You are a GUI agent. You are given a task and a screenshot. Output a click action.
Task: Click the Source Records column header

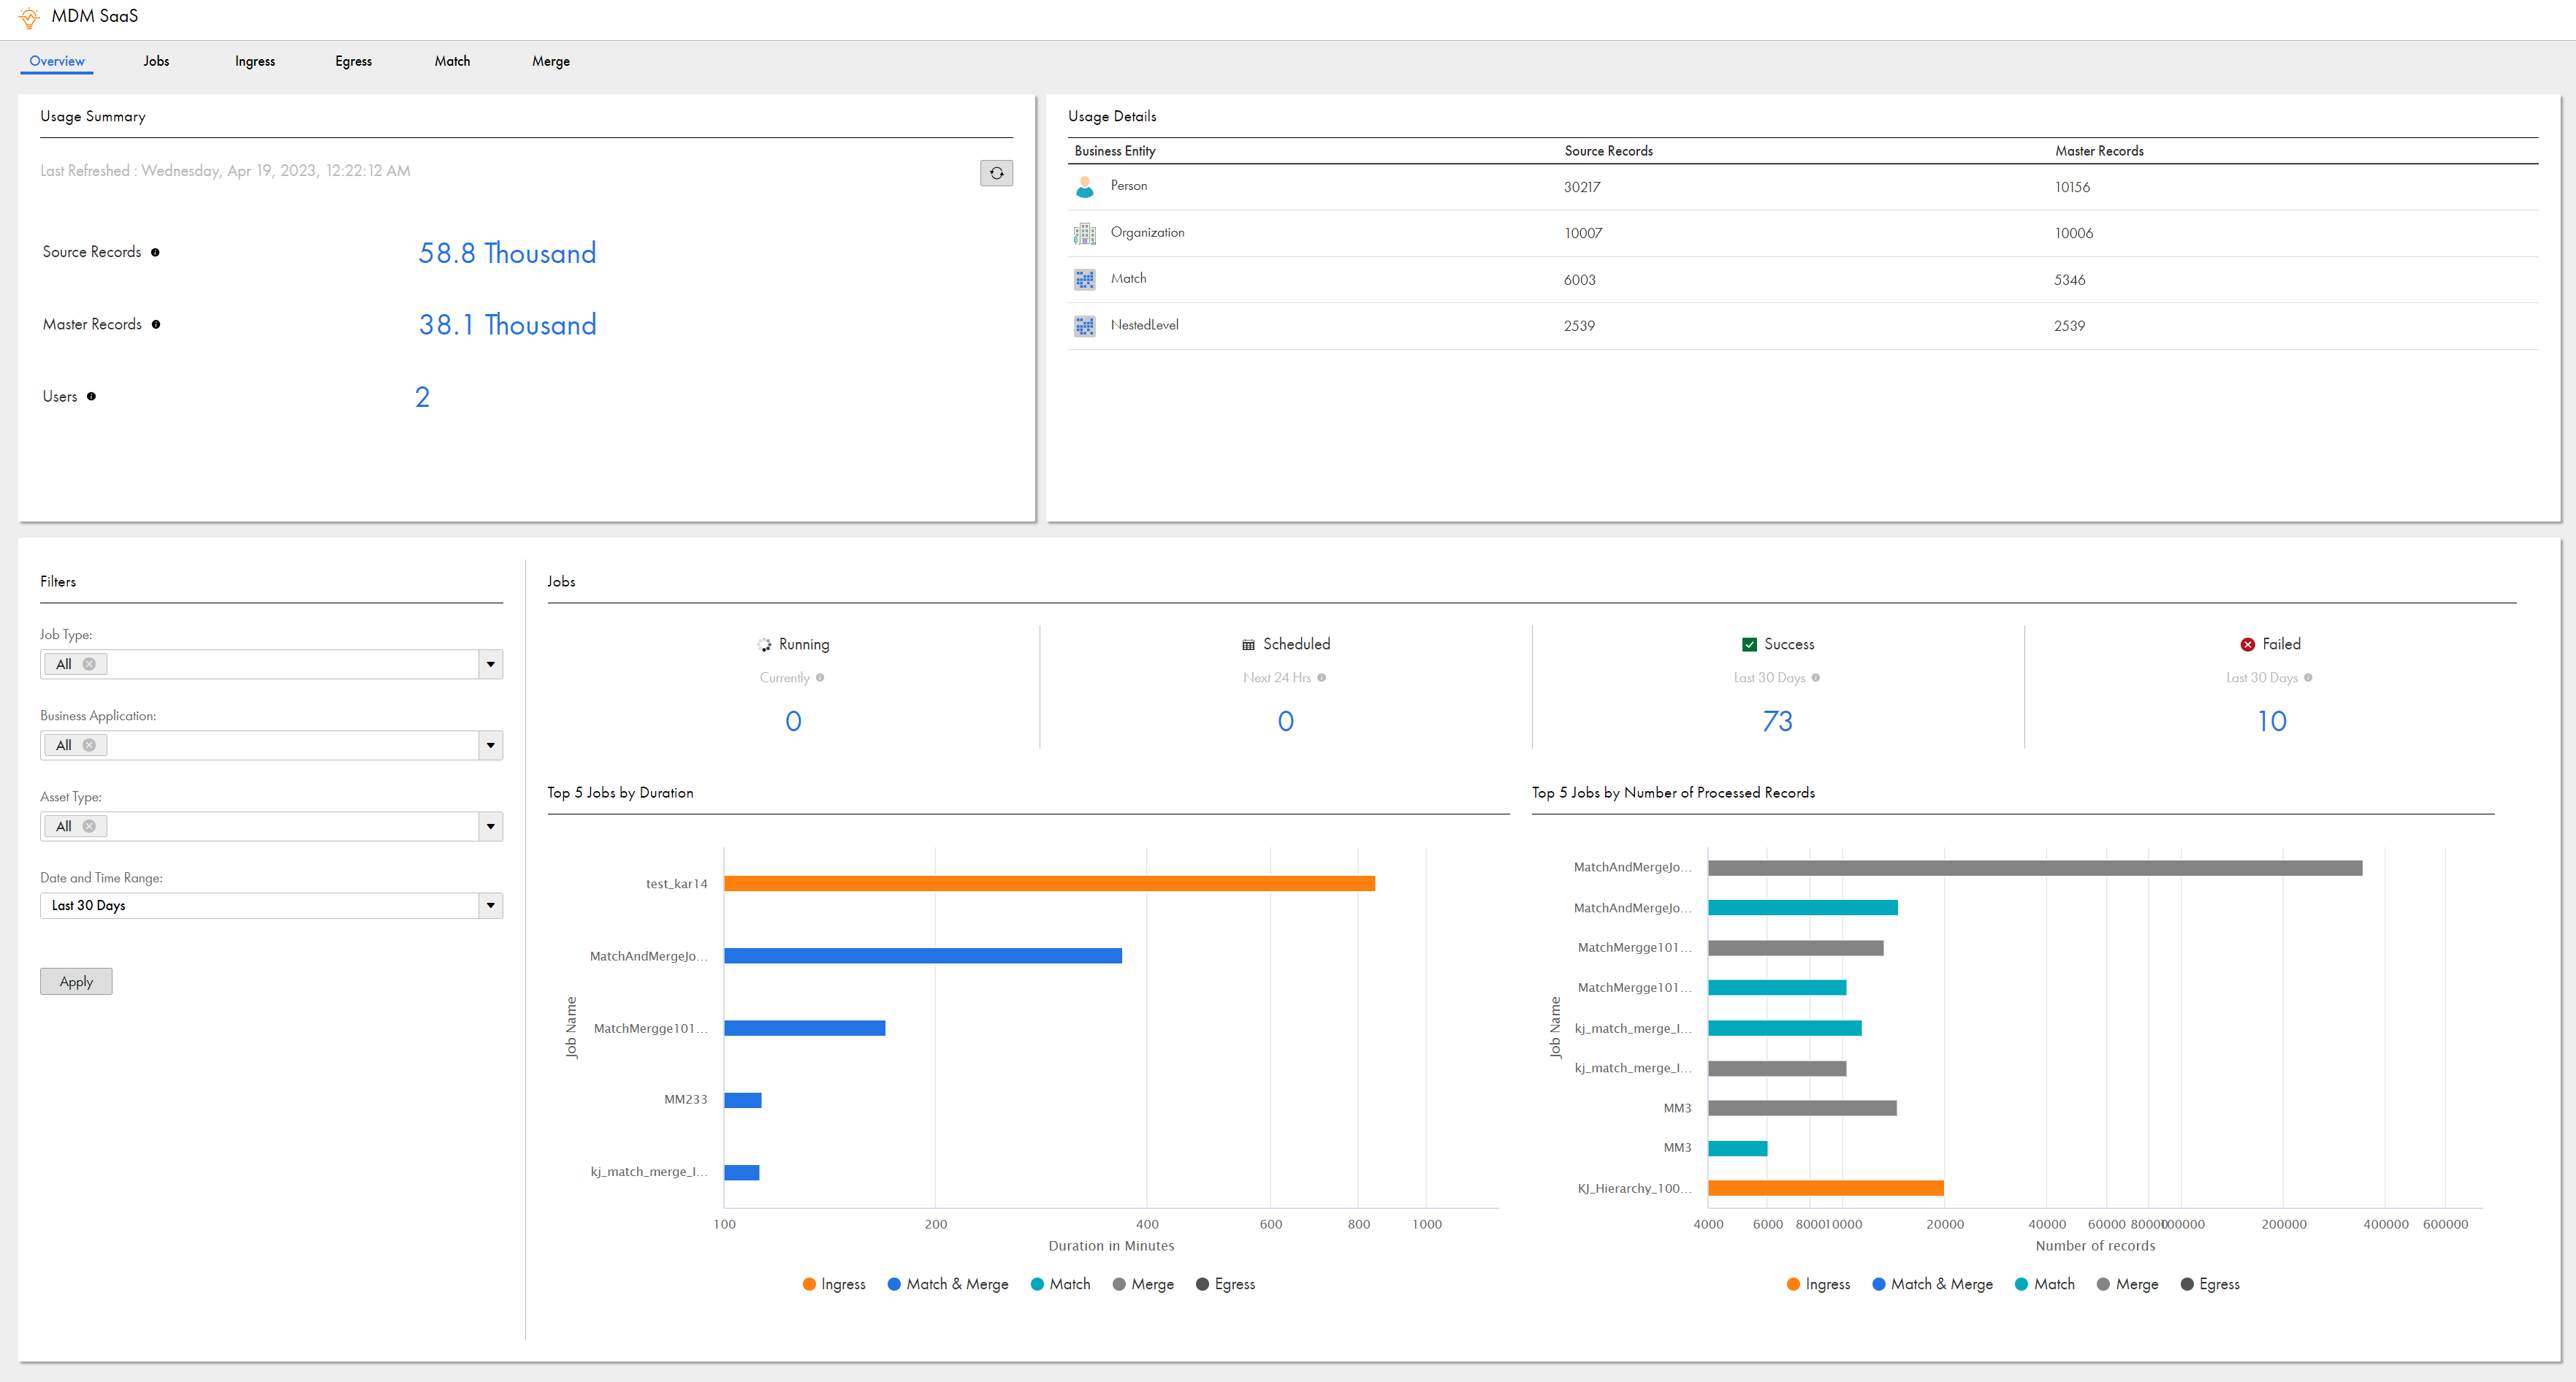tap(1608, 151)
